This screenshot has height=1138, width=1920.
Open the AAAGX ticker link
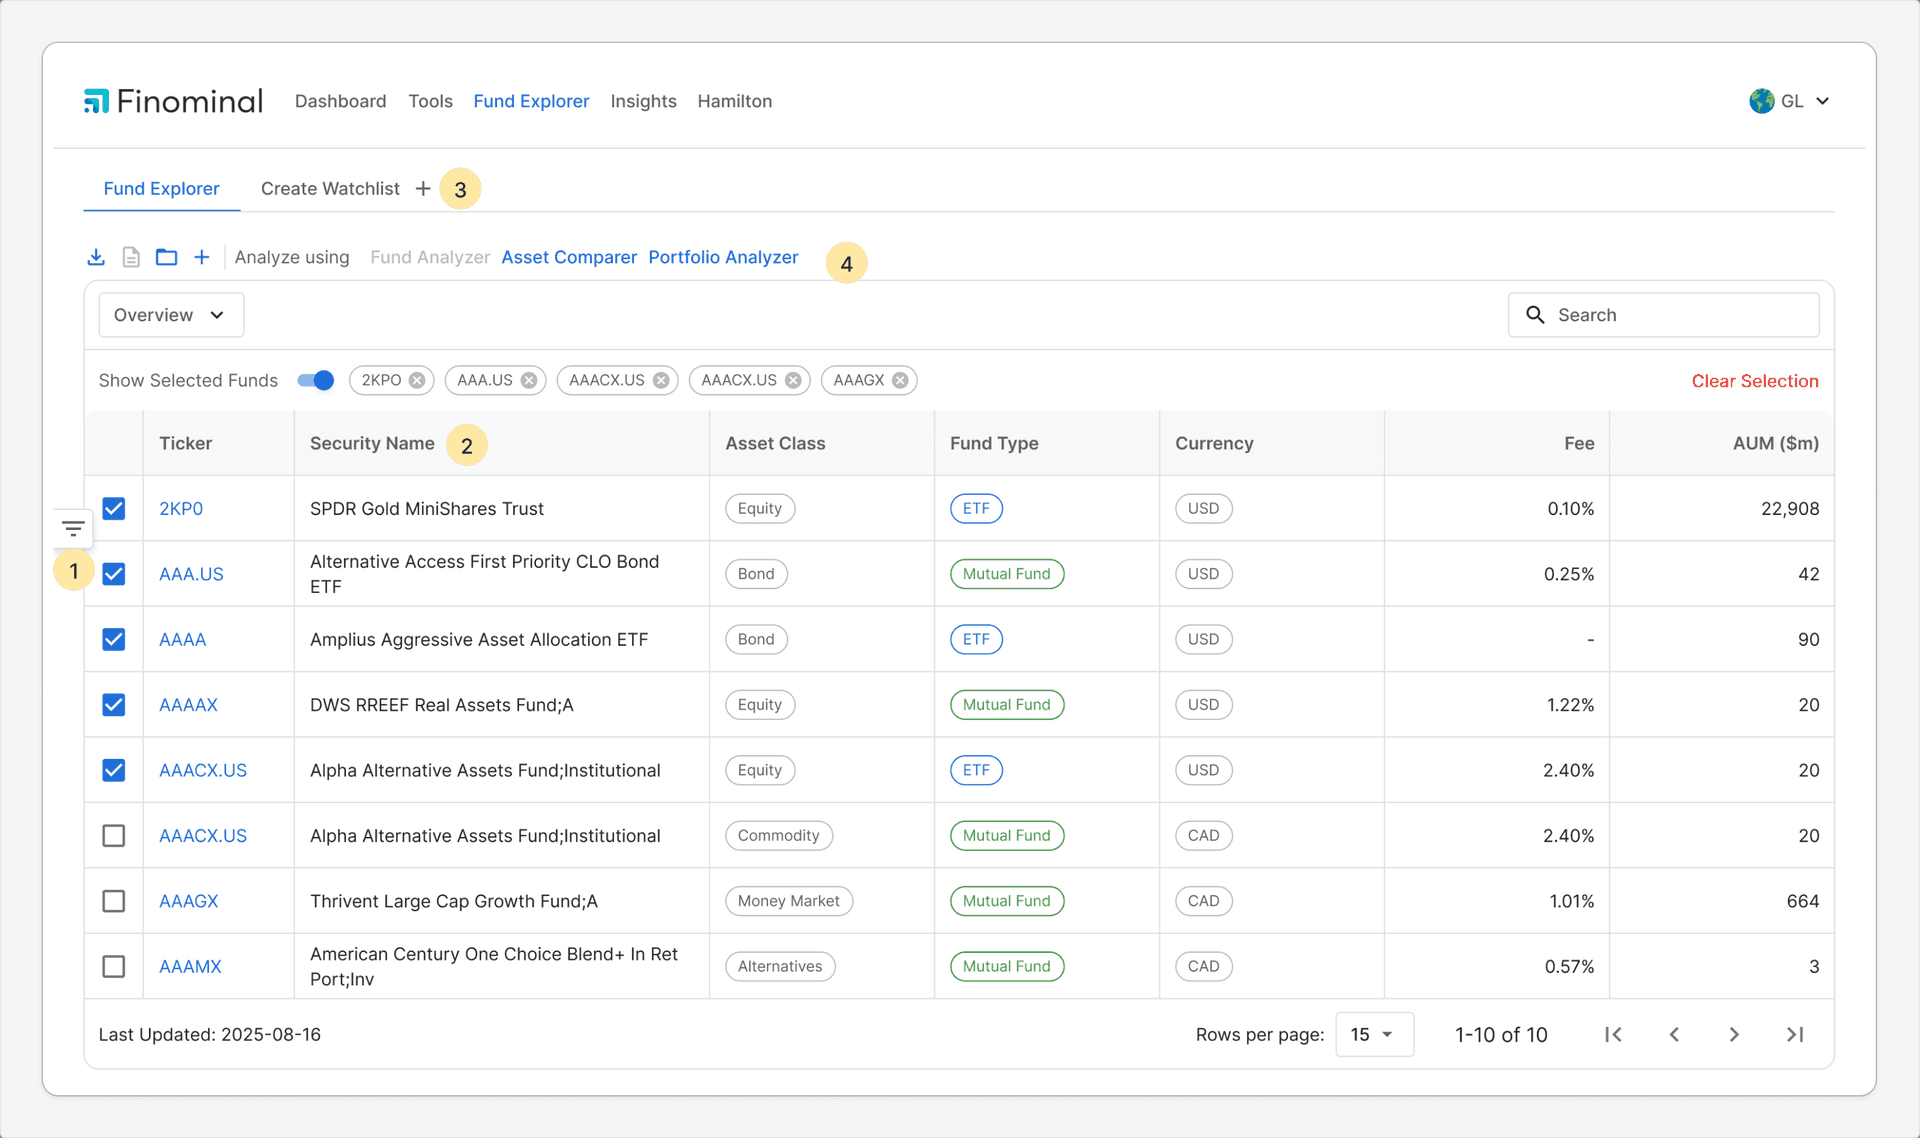click(x=188, y=901)
